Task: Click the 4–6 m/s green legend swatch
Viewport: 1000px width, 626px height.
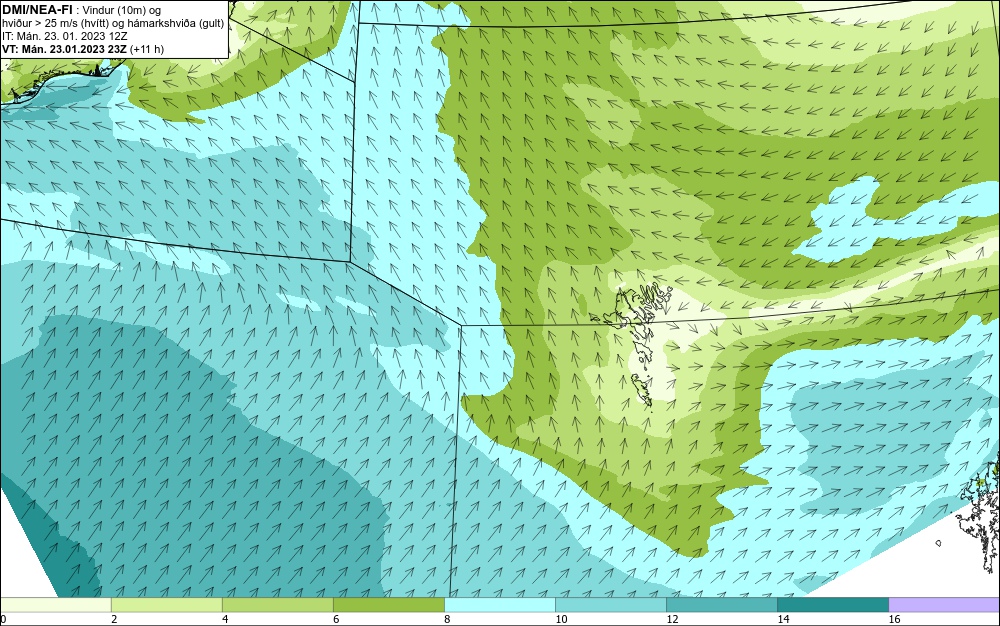Action: 277,605
